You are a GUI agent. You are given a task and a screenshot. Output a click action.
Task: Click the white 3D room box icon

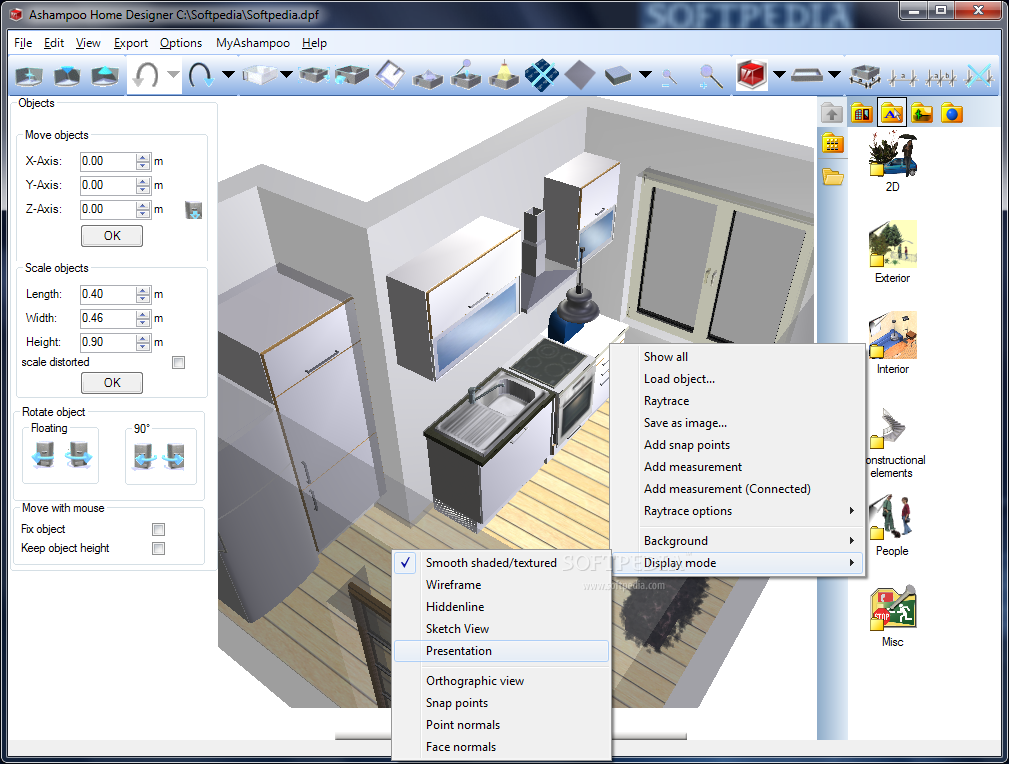pyautogui.click(x=260, y=75)
